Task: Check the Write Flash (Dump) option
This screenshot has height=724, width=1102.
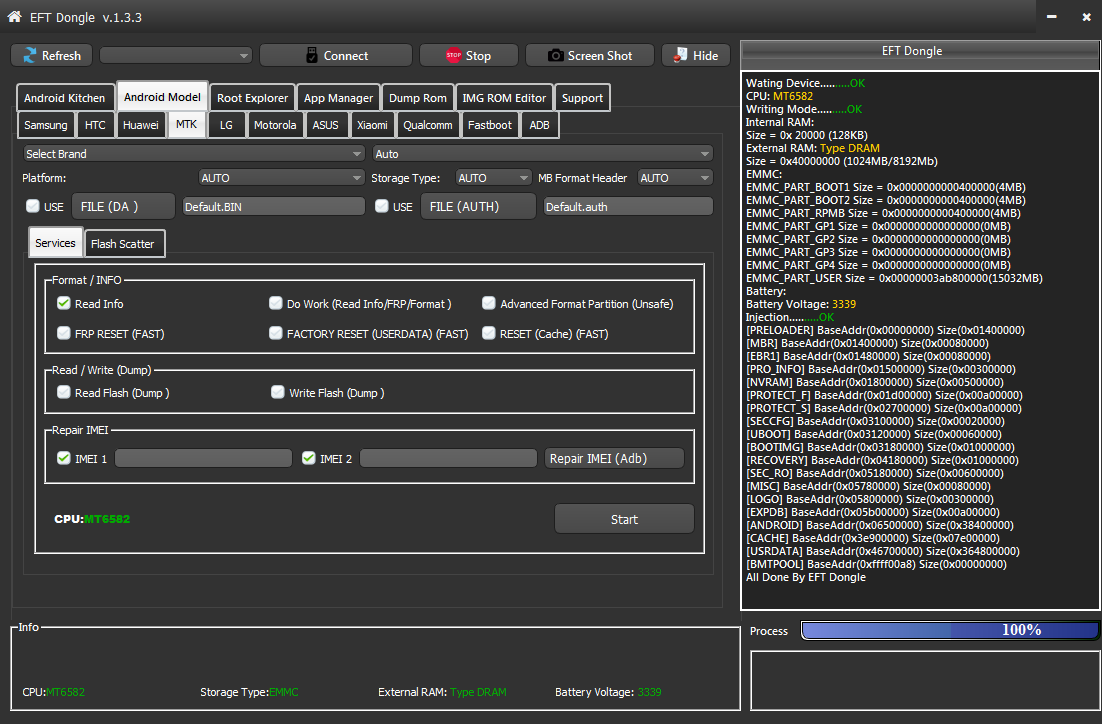Action: (278, 392)
